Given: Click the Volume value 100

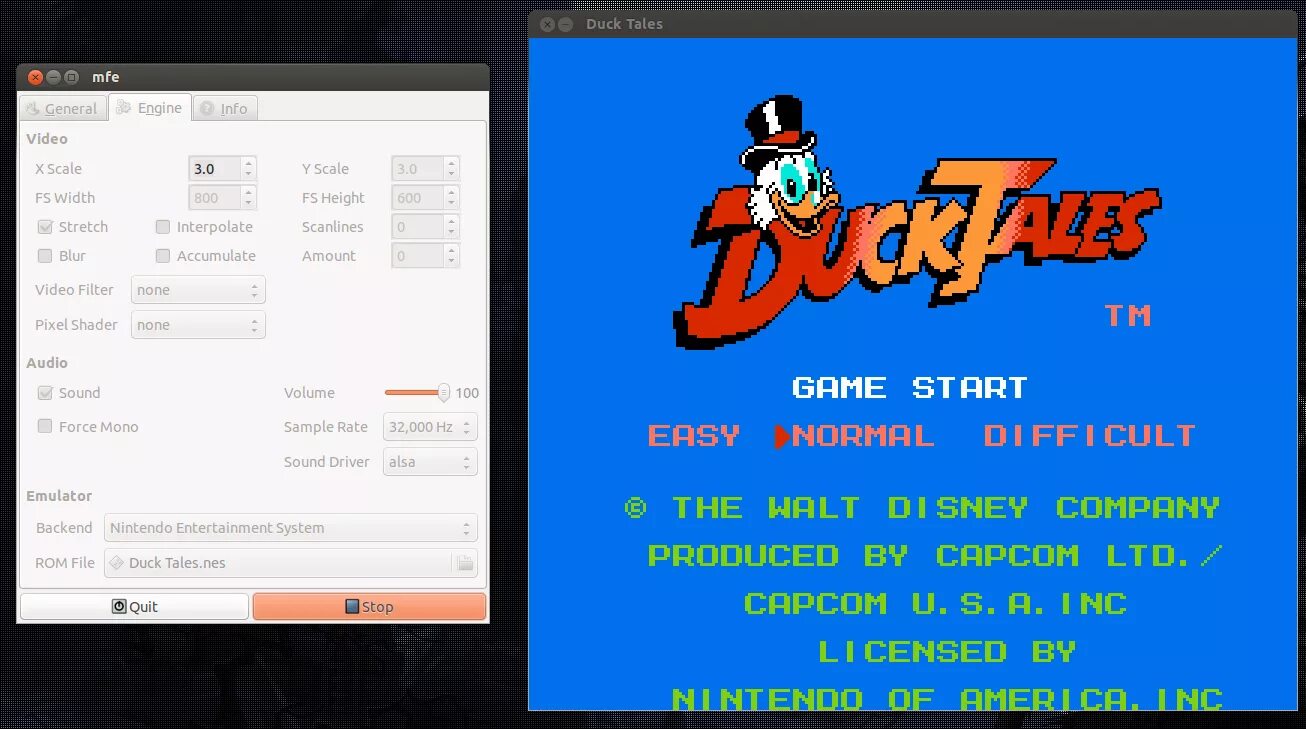Looking at the screenshot, I should pyautogui.click(x=467, y=393).
